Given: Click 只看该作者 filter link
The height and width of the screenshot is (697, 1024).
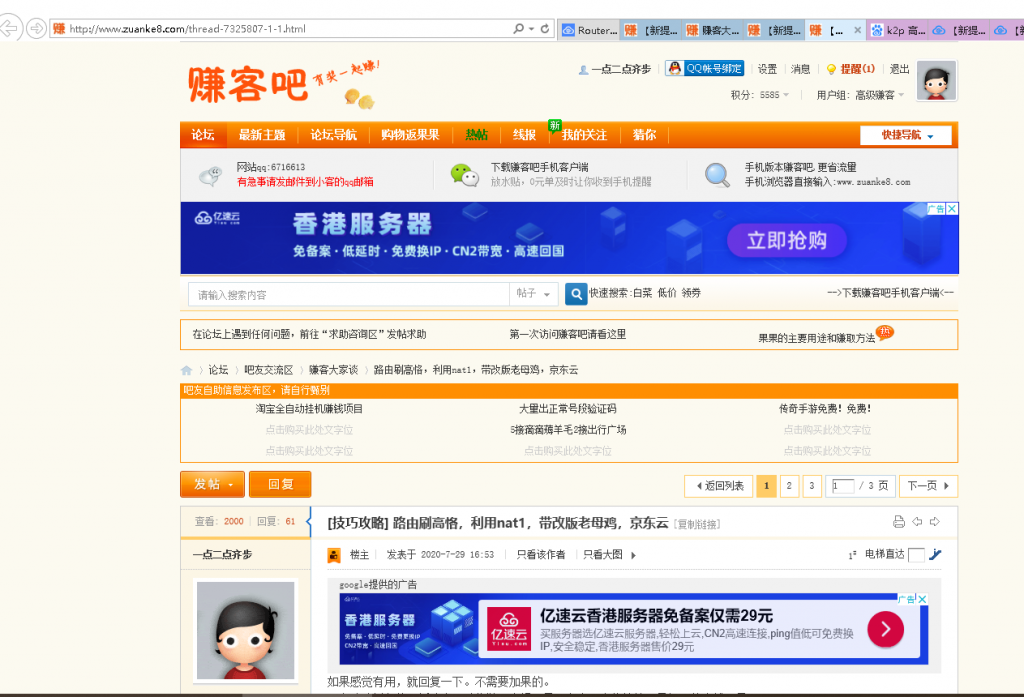Looking at the screenshot, I should (x=541, y=555).
